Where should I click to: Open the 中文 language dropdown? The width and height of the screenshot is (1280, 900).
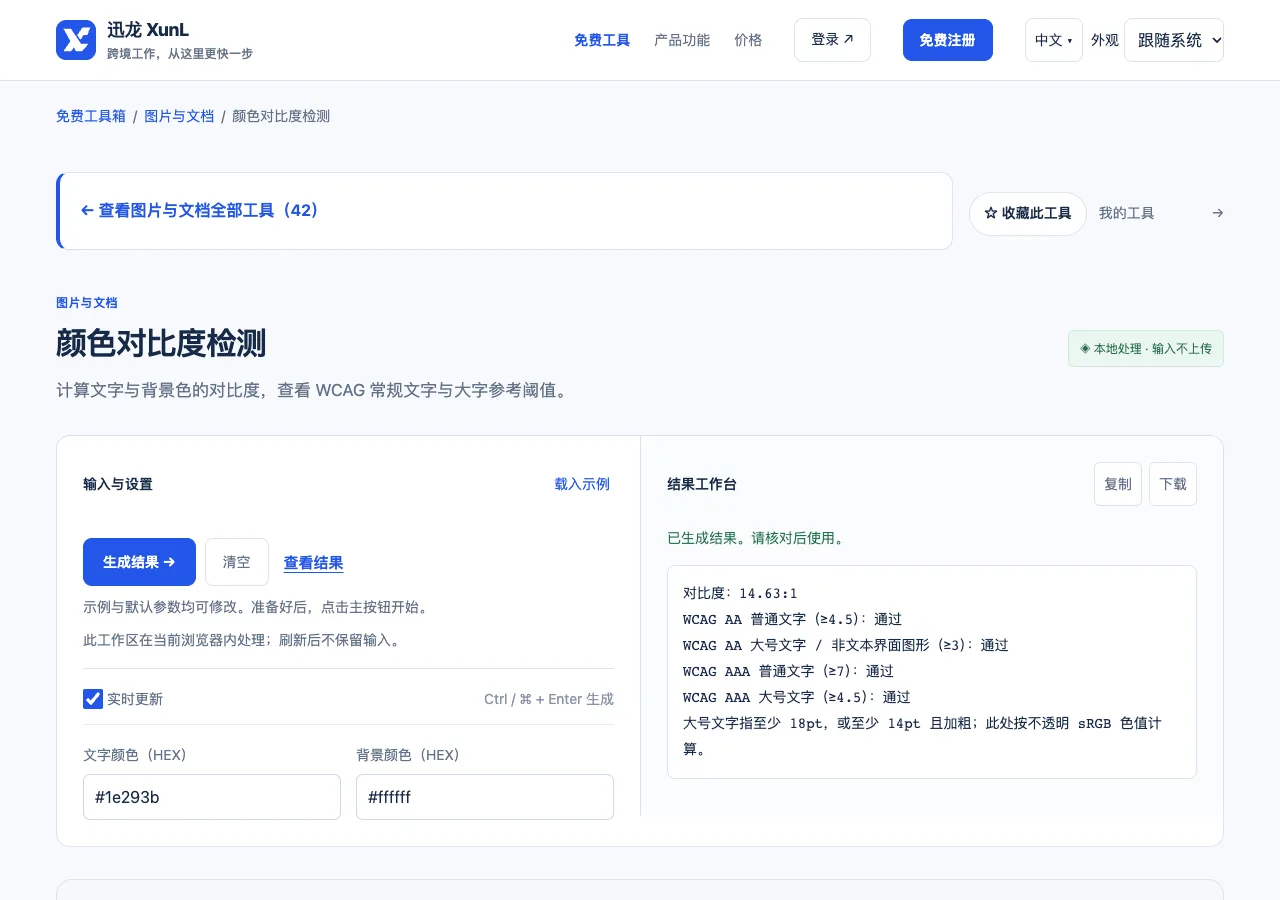point(1053,40)
